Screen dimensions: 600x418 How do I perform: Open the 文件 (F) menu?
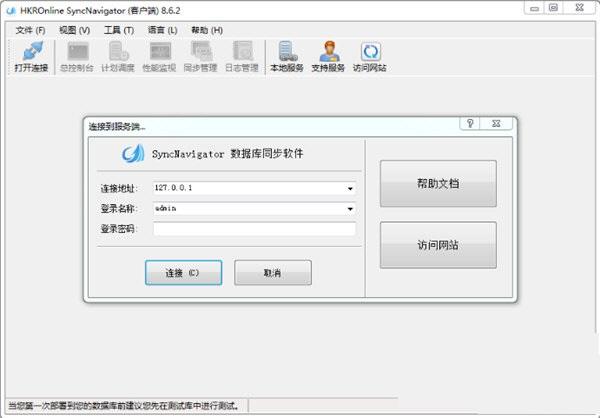(30, 30)
